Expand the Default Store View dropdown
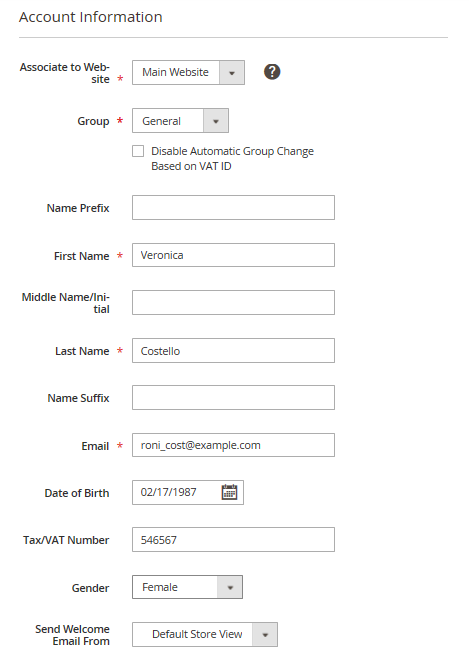 pos(205,634)
